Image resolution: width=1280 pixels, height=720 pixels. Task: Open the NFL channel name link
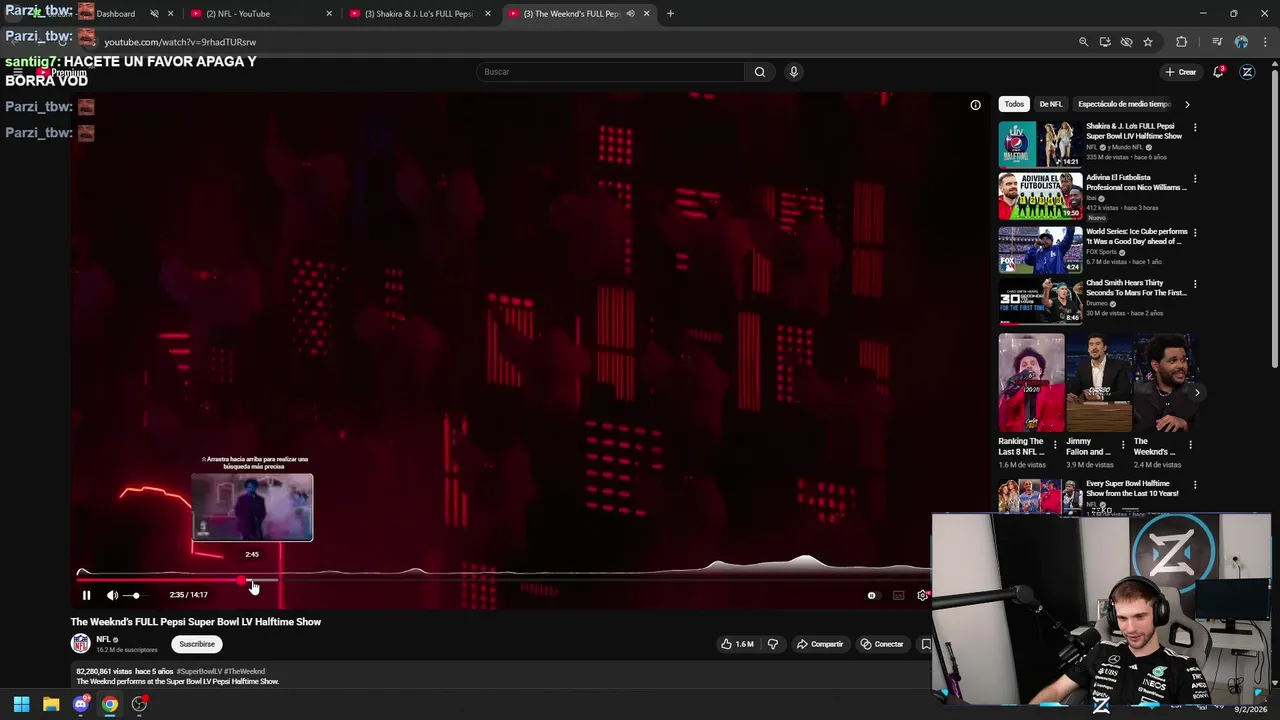tap(103, 639)
